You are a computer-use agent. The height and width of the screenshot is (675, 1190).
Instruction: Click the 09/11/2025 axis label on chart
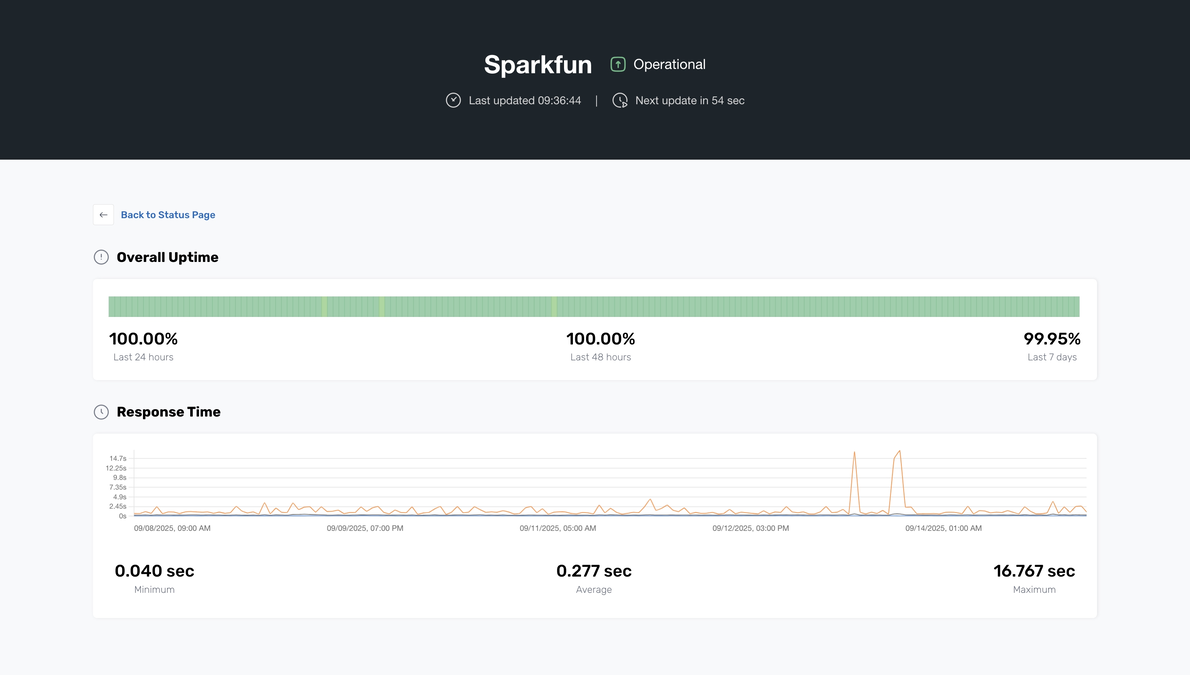pyautogui.click(x=557, y=527)
